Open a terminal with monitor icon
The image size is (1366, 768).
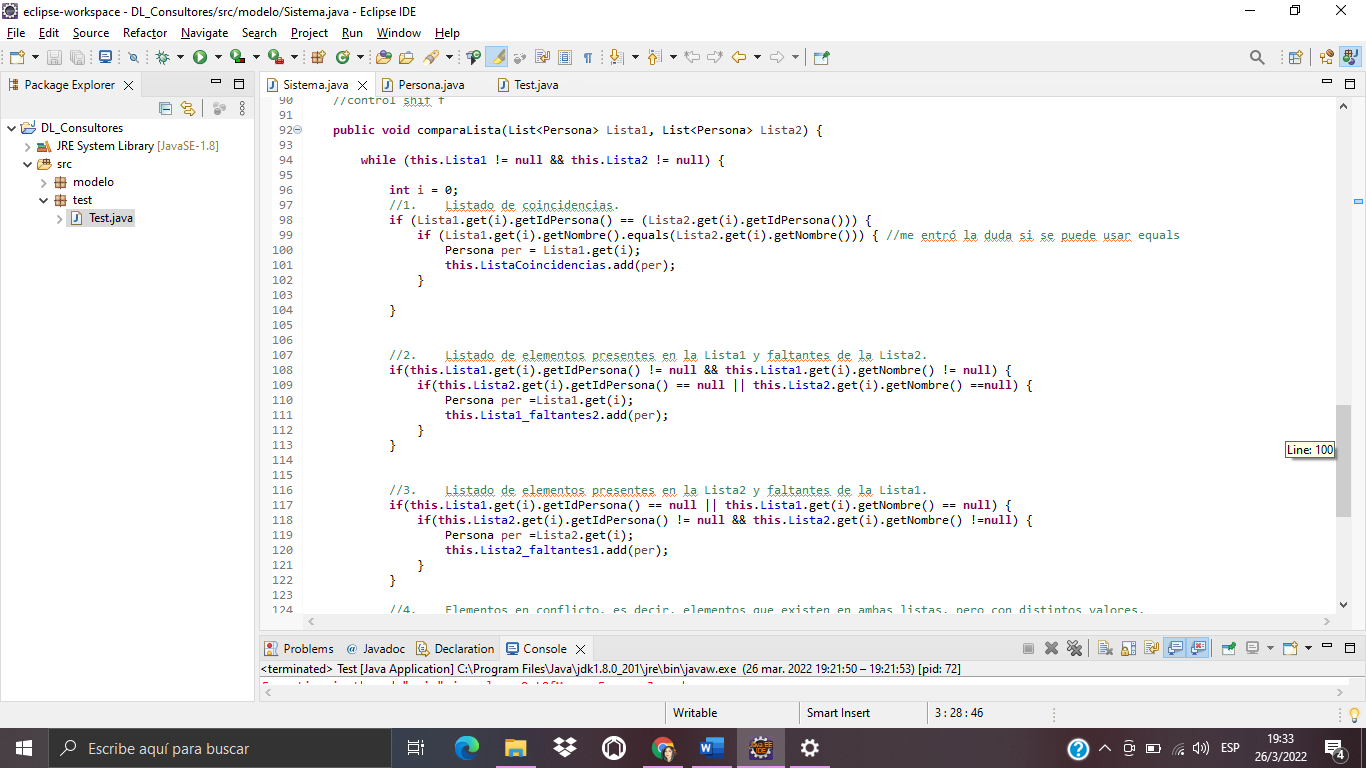[x=105, y=57]
